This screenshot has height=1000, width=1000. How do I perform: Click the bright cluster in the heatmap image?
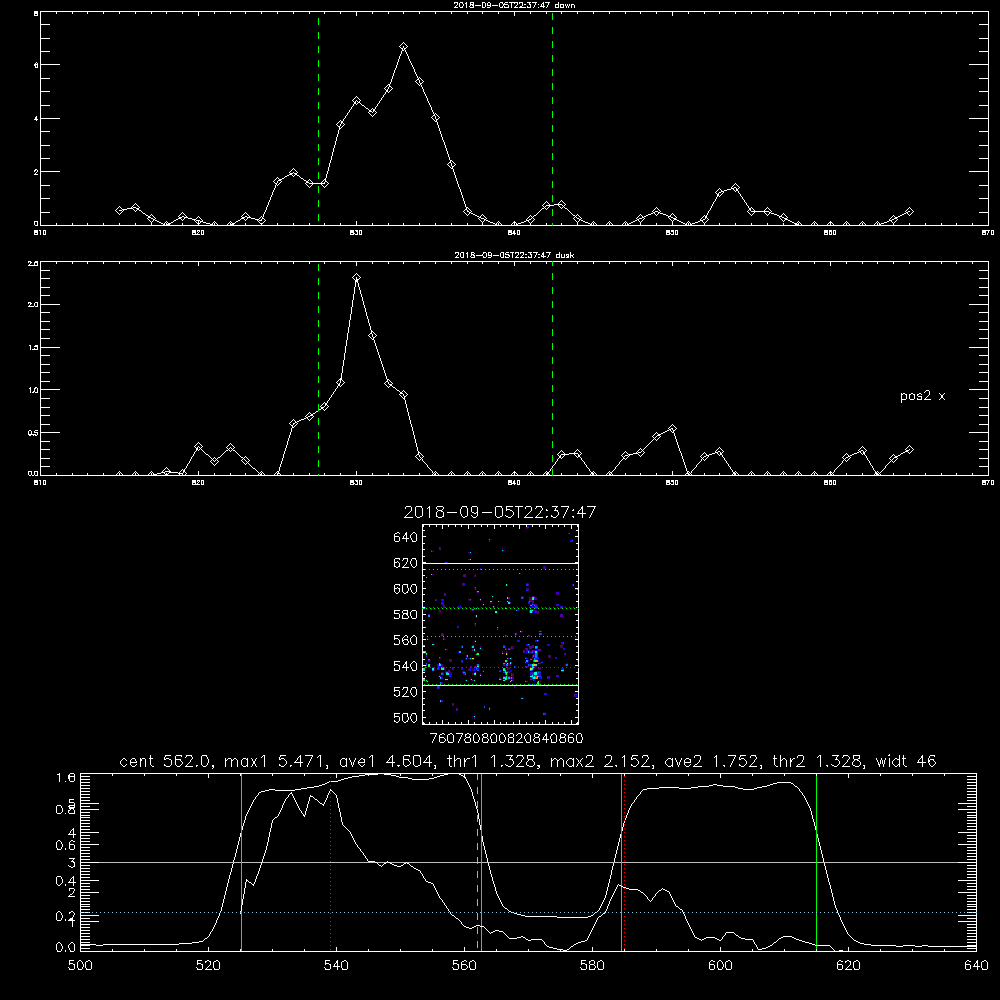534,666
